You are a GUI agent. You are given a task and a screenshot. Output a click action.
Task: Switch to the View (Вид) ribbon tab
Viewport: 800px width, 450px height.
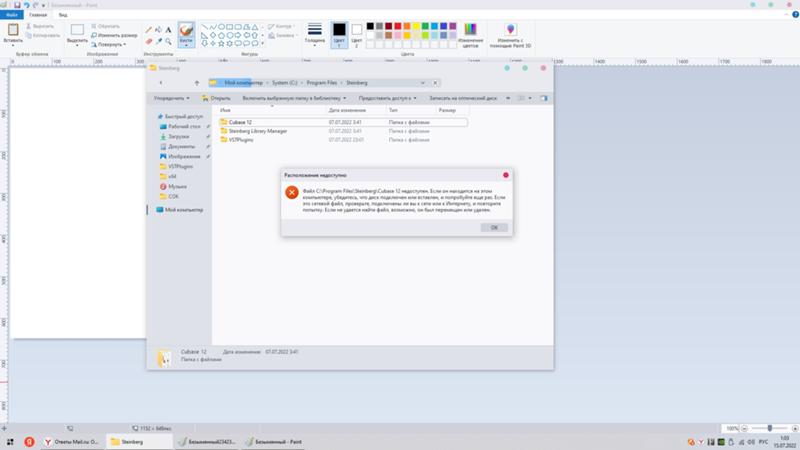[x=63, y=15]
